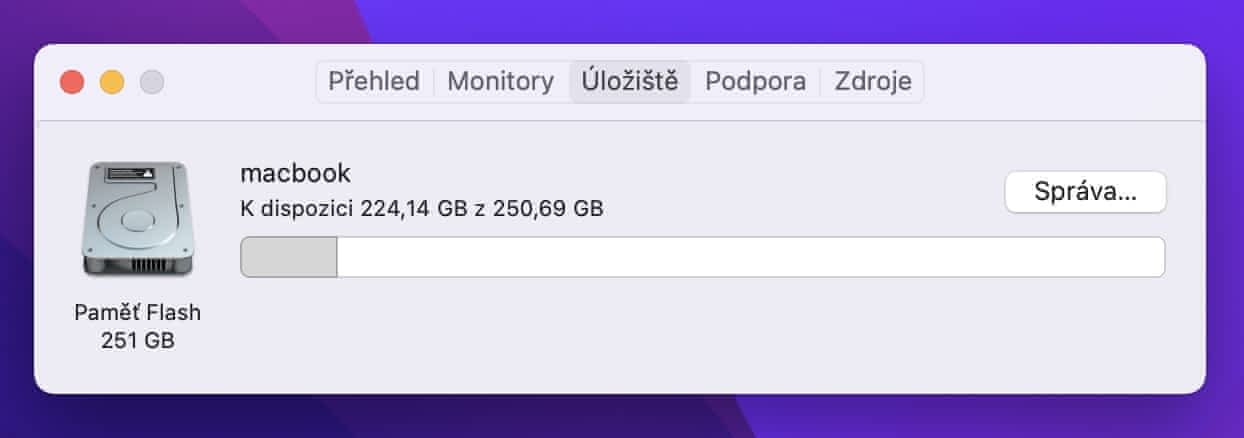Image resolution: width=1244 pixels, height=438 pixels.
Task: Go to the Podpora tab
Action: pyautogui.click(x=755, y=82)
